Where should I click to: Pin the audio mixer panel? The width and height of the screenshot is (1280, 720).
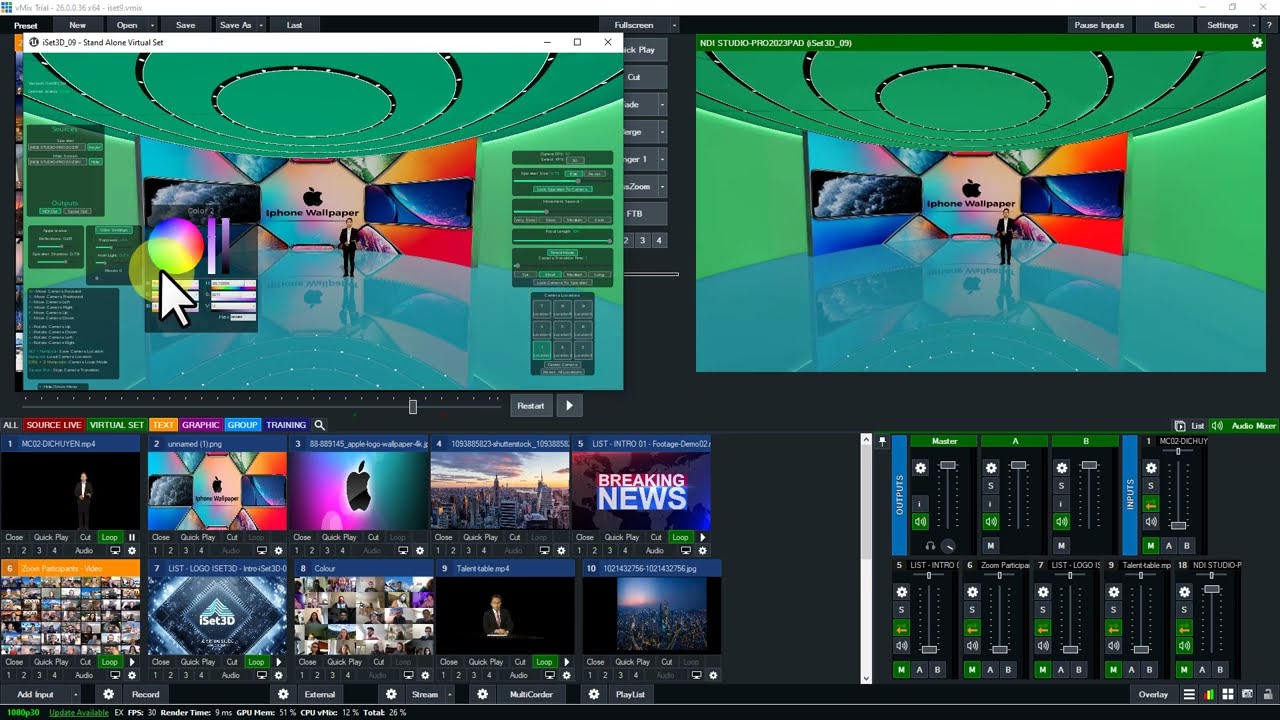click(882, 440)
